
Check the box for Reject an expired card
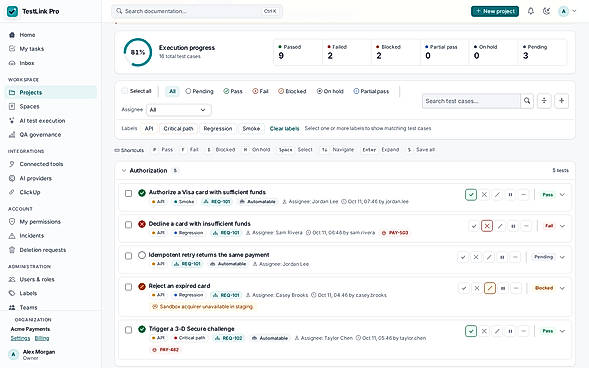[x=128, y=287]
